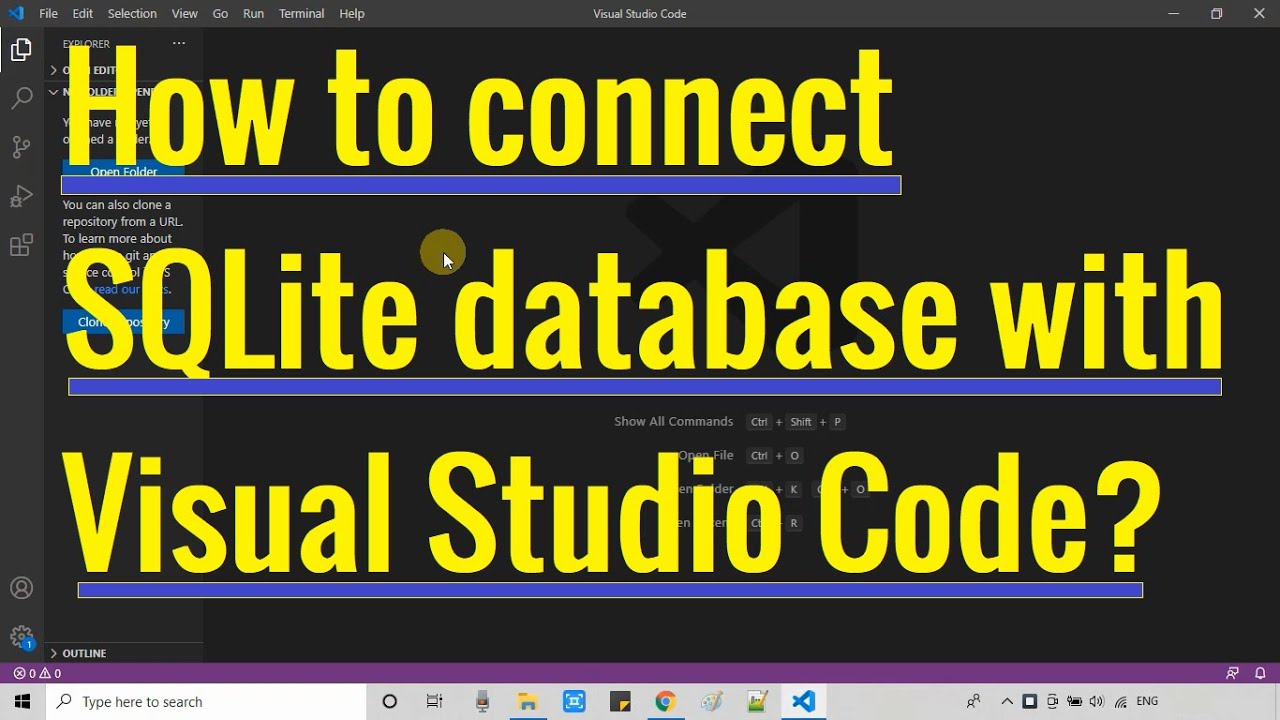Show errors and warnings in status bar
Viewport: 1280px width, 720px height.
tap(37, 673)
